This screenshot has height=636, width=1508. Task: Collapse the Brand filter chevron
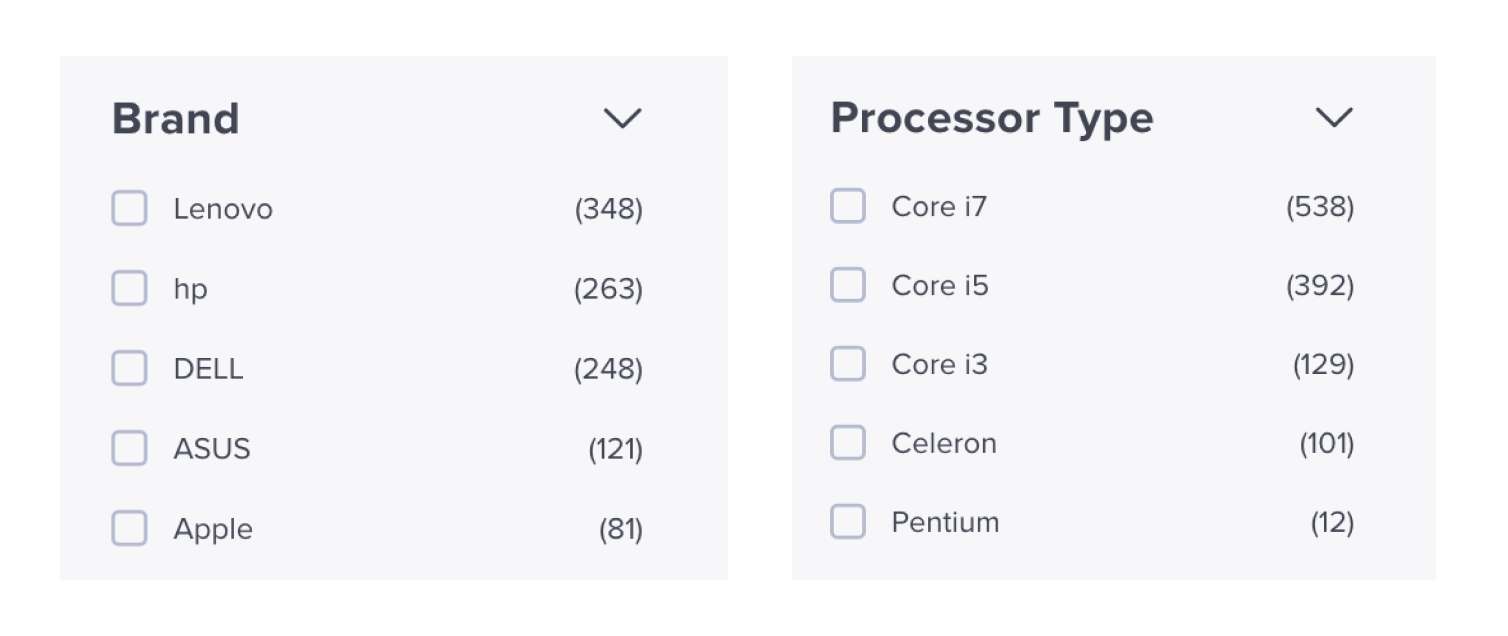(622, 119)
